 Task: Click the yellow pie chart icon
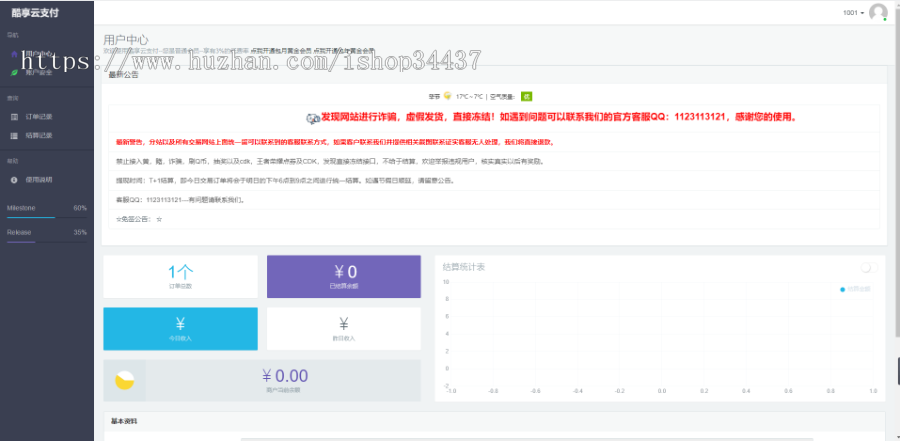125,380
